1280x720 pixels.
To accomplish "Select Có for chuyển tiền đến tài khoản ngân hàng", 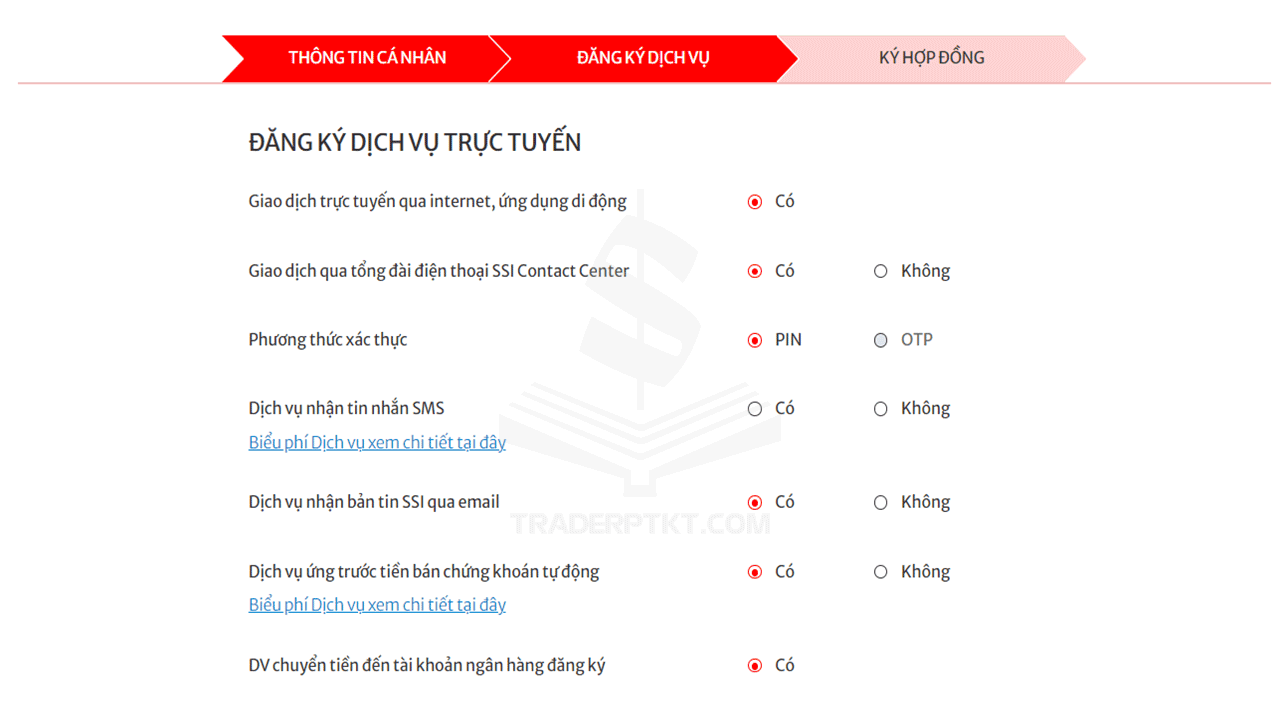I will coord(755,666).
